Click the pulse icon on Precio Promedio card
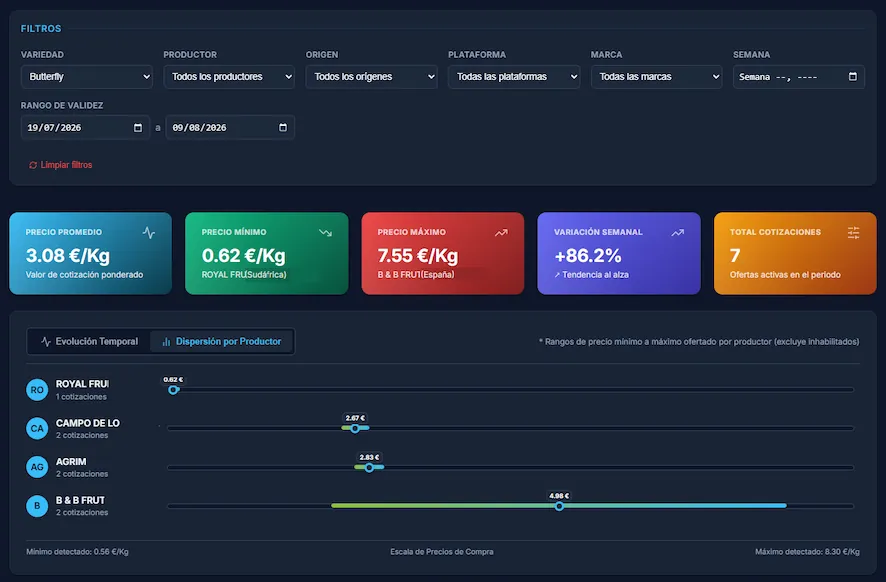Viewport: 886px width, 582px height. (149, 232)
